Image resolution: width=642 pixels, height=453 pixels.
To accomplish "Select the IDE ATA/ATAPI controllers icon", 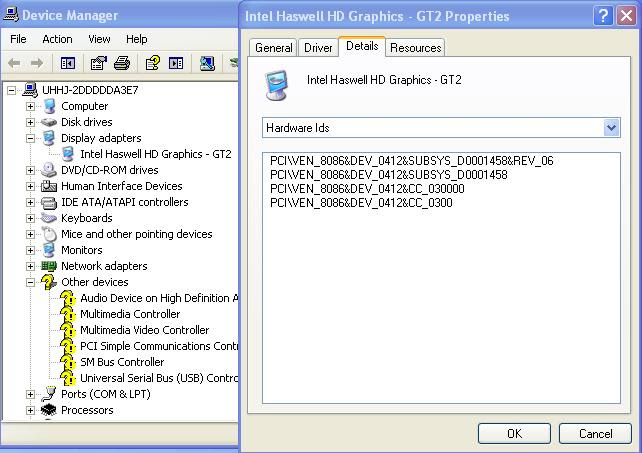I will [49, 202].
